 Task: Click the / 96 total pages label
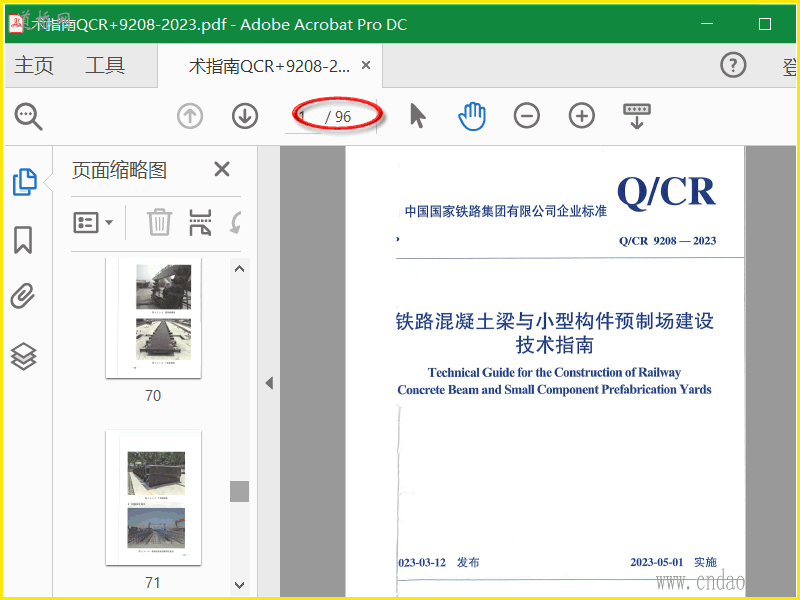pos(338,117)
